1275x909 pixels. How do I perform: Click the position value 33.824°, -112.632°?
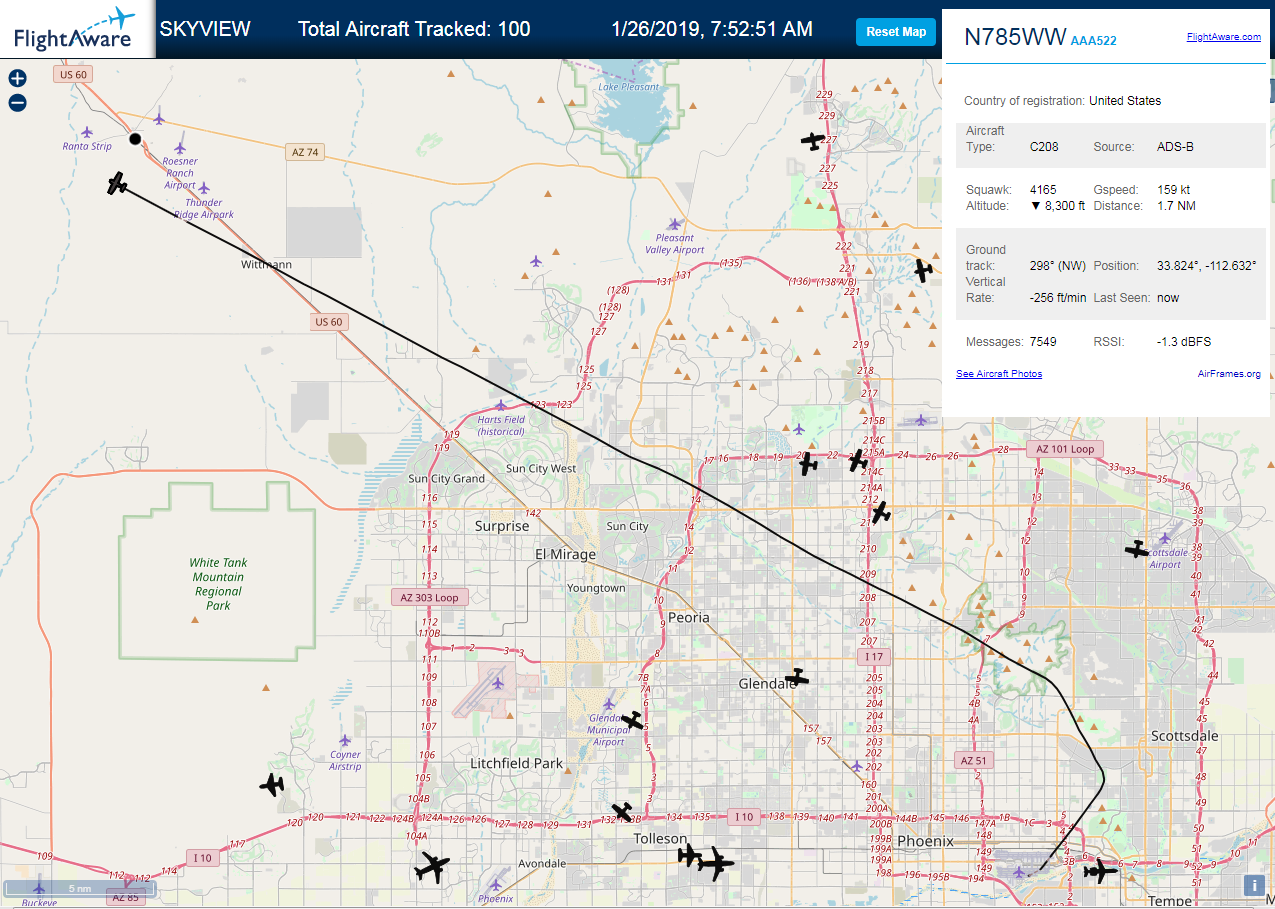1206,266
